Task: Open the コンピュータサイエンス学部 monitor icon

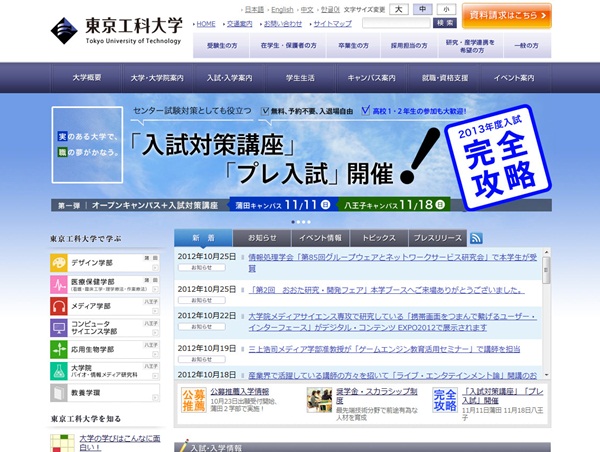Action: tap(59, 328)
